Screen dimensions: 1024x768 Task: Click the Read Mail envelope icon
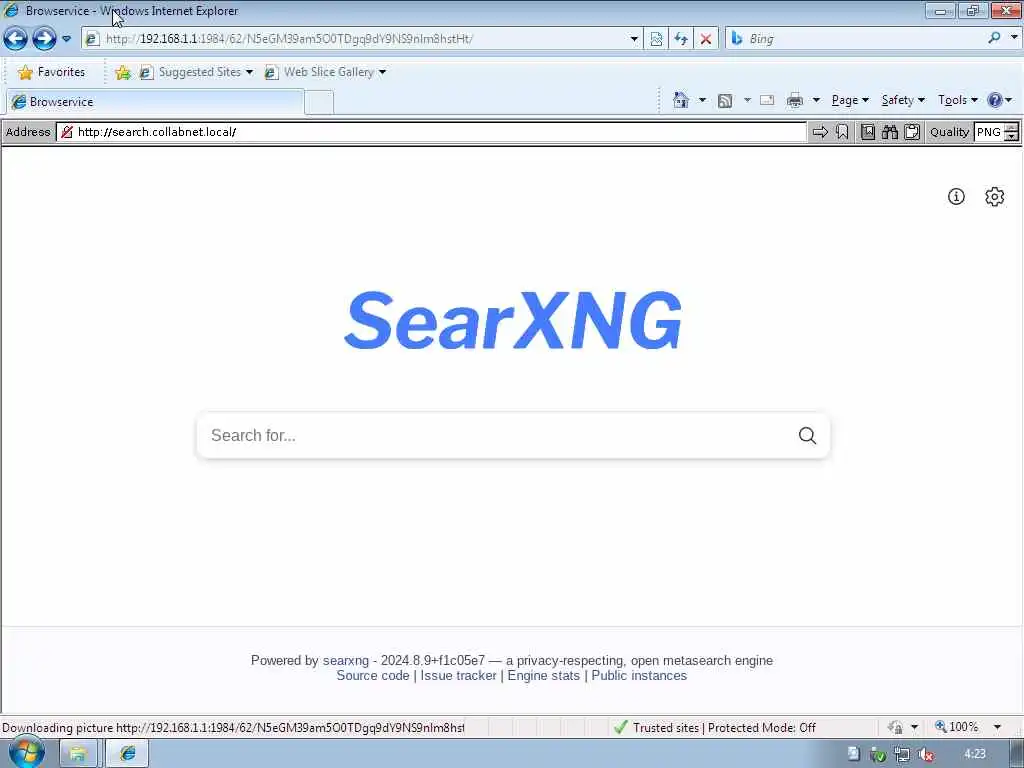(x=767, y=100)
